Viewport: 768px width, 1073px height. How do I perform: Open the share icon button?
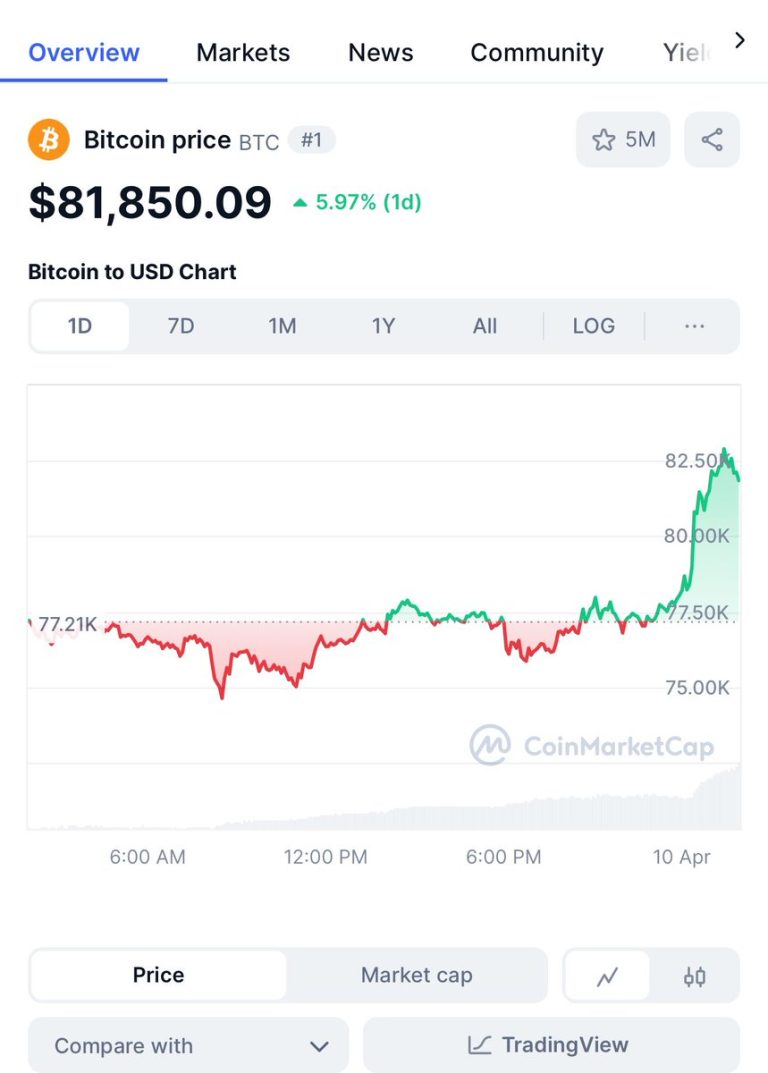tap(712, 140)
